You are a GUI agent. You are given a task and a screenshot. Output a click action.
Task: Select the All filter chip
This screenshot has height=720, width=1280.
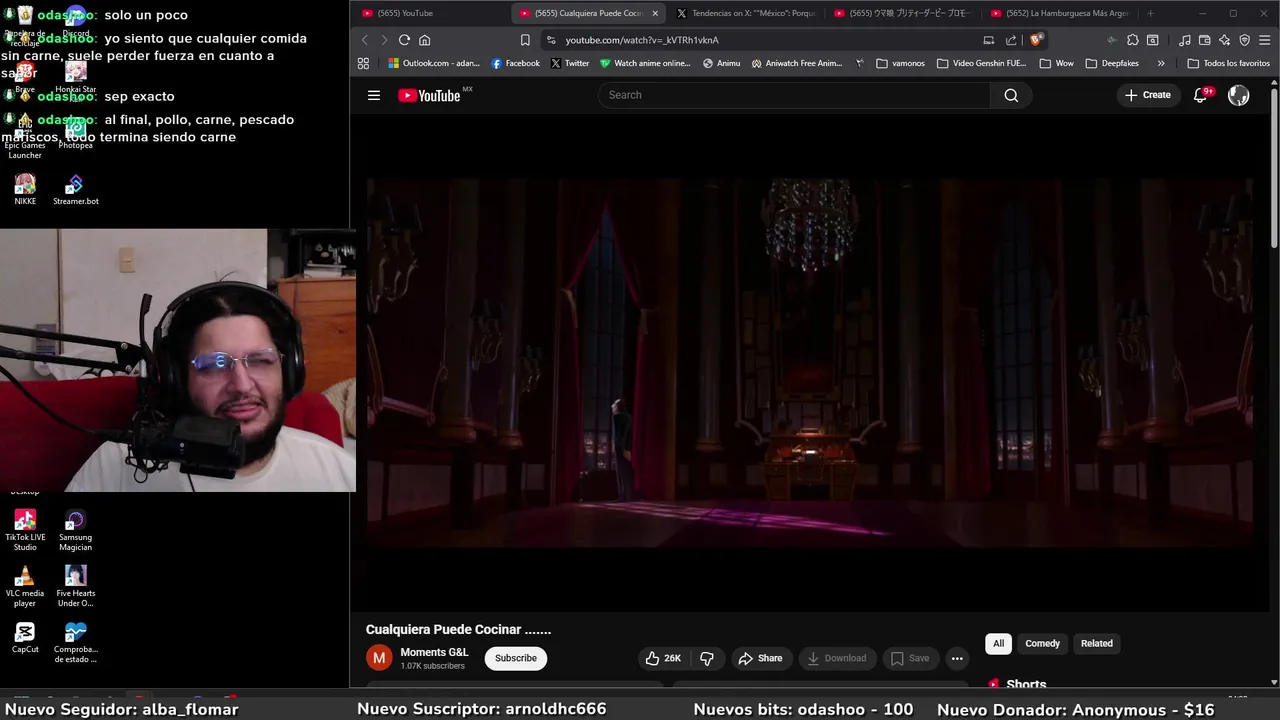998,643
